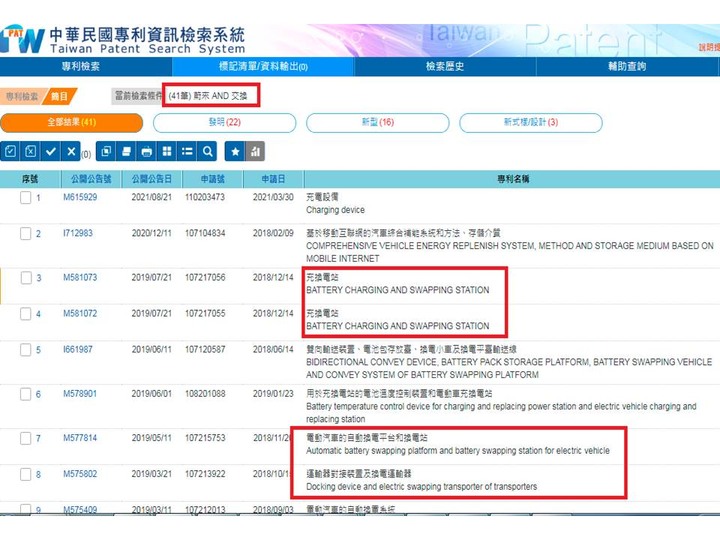Click application number 107104834
720x540 pixels.
pos(205,233)
